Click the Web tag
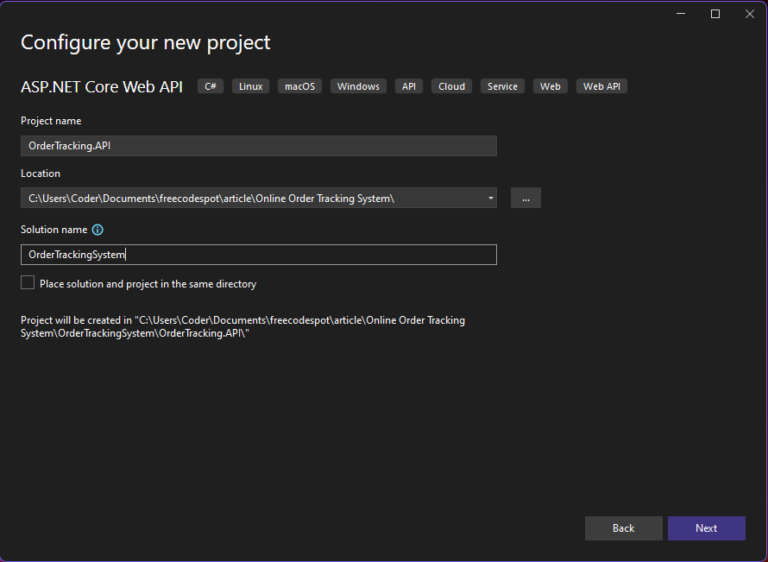 click(x=550, y=87)
